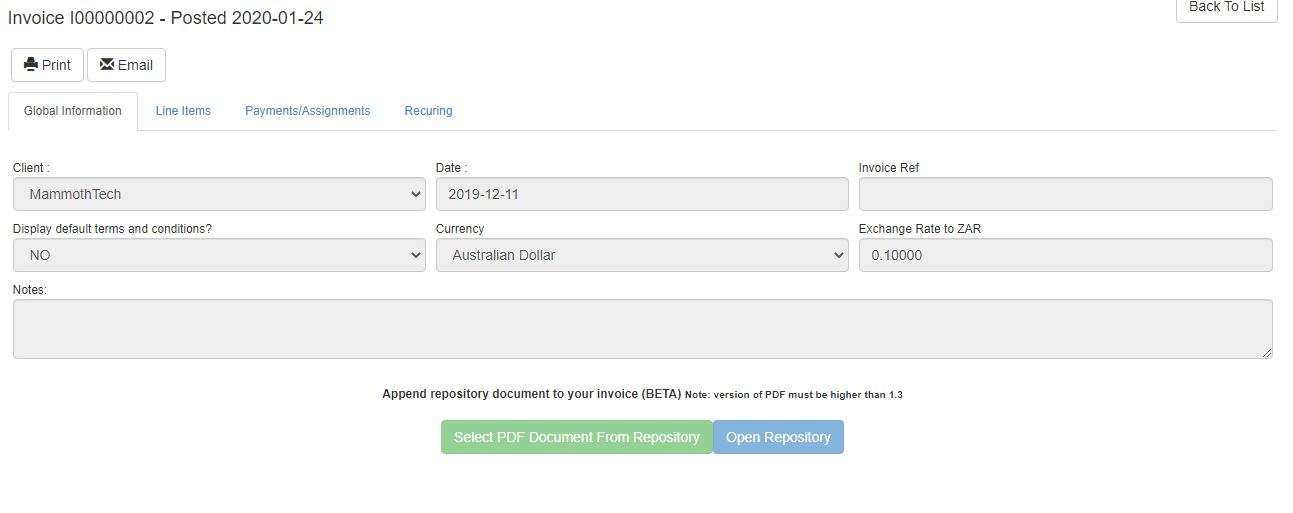Click the envelope icon to email invoice
The image size is (1293, 513).
[107, 65]
